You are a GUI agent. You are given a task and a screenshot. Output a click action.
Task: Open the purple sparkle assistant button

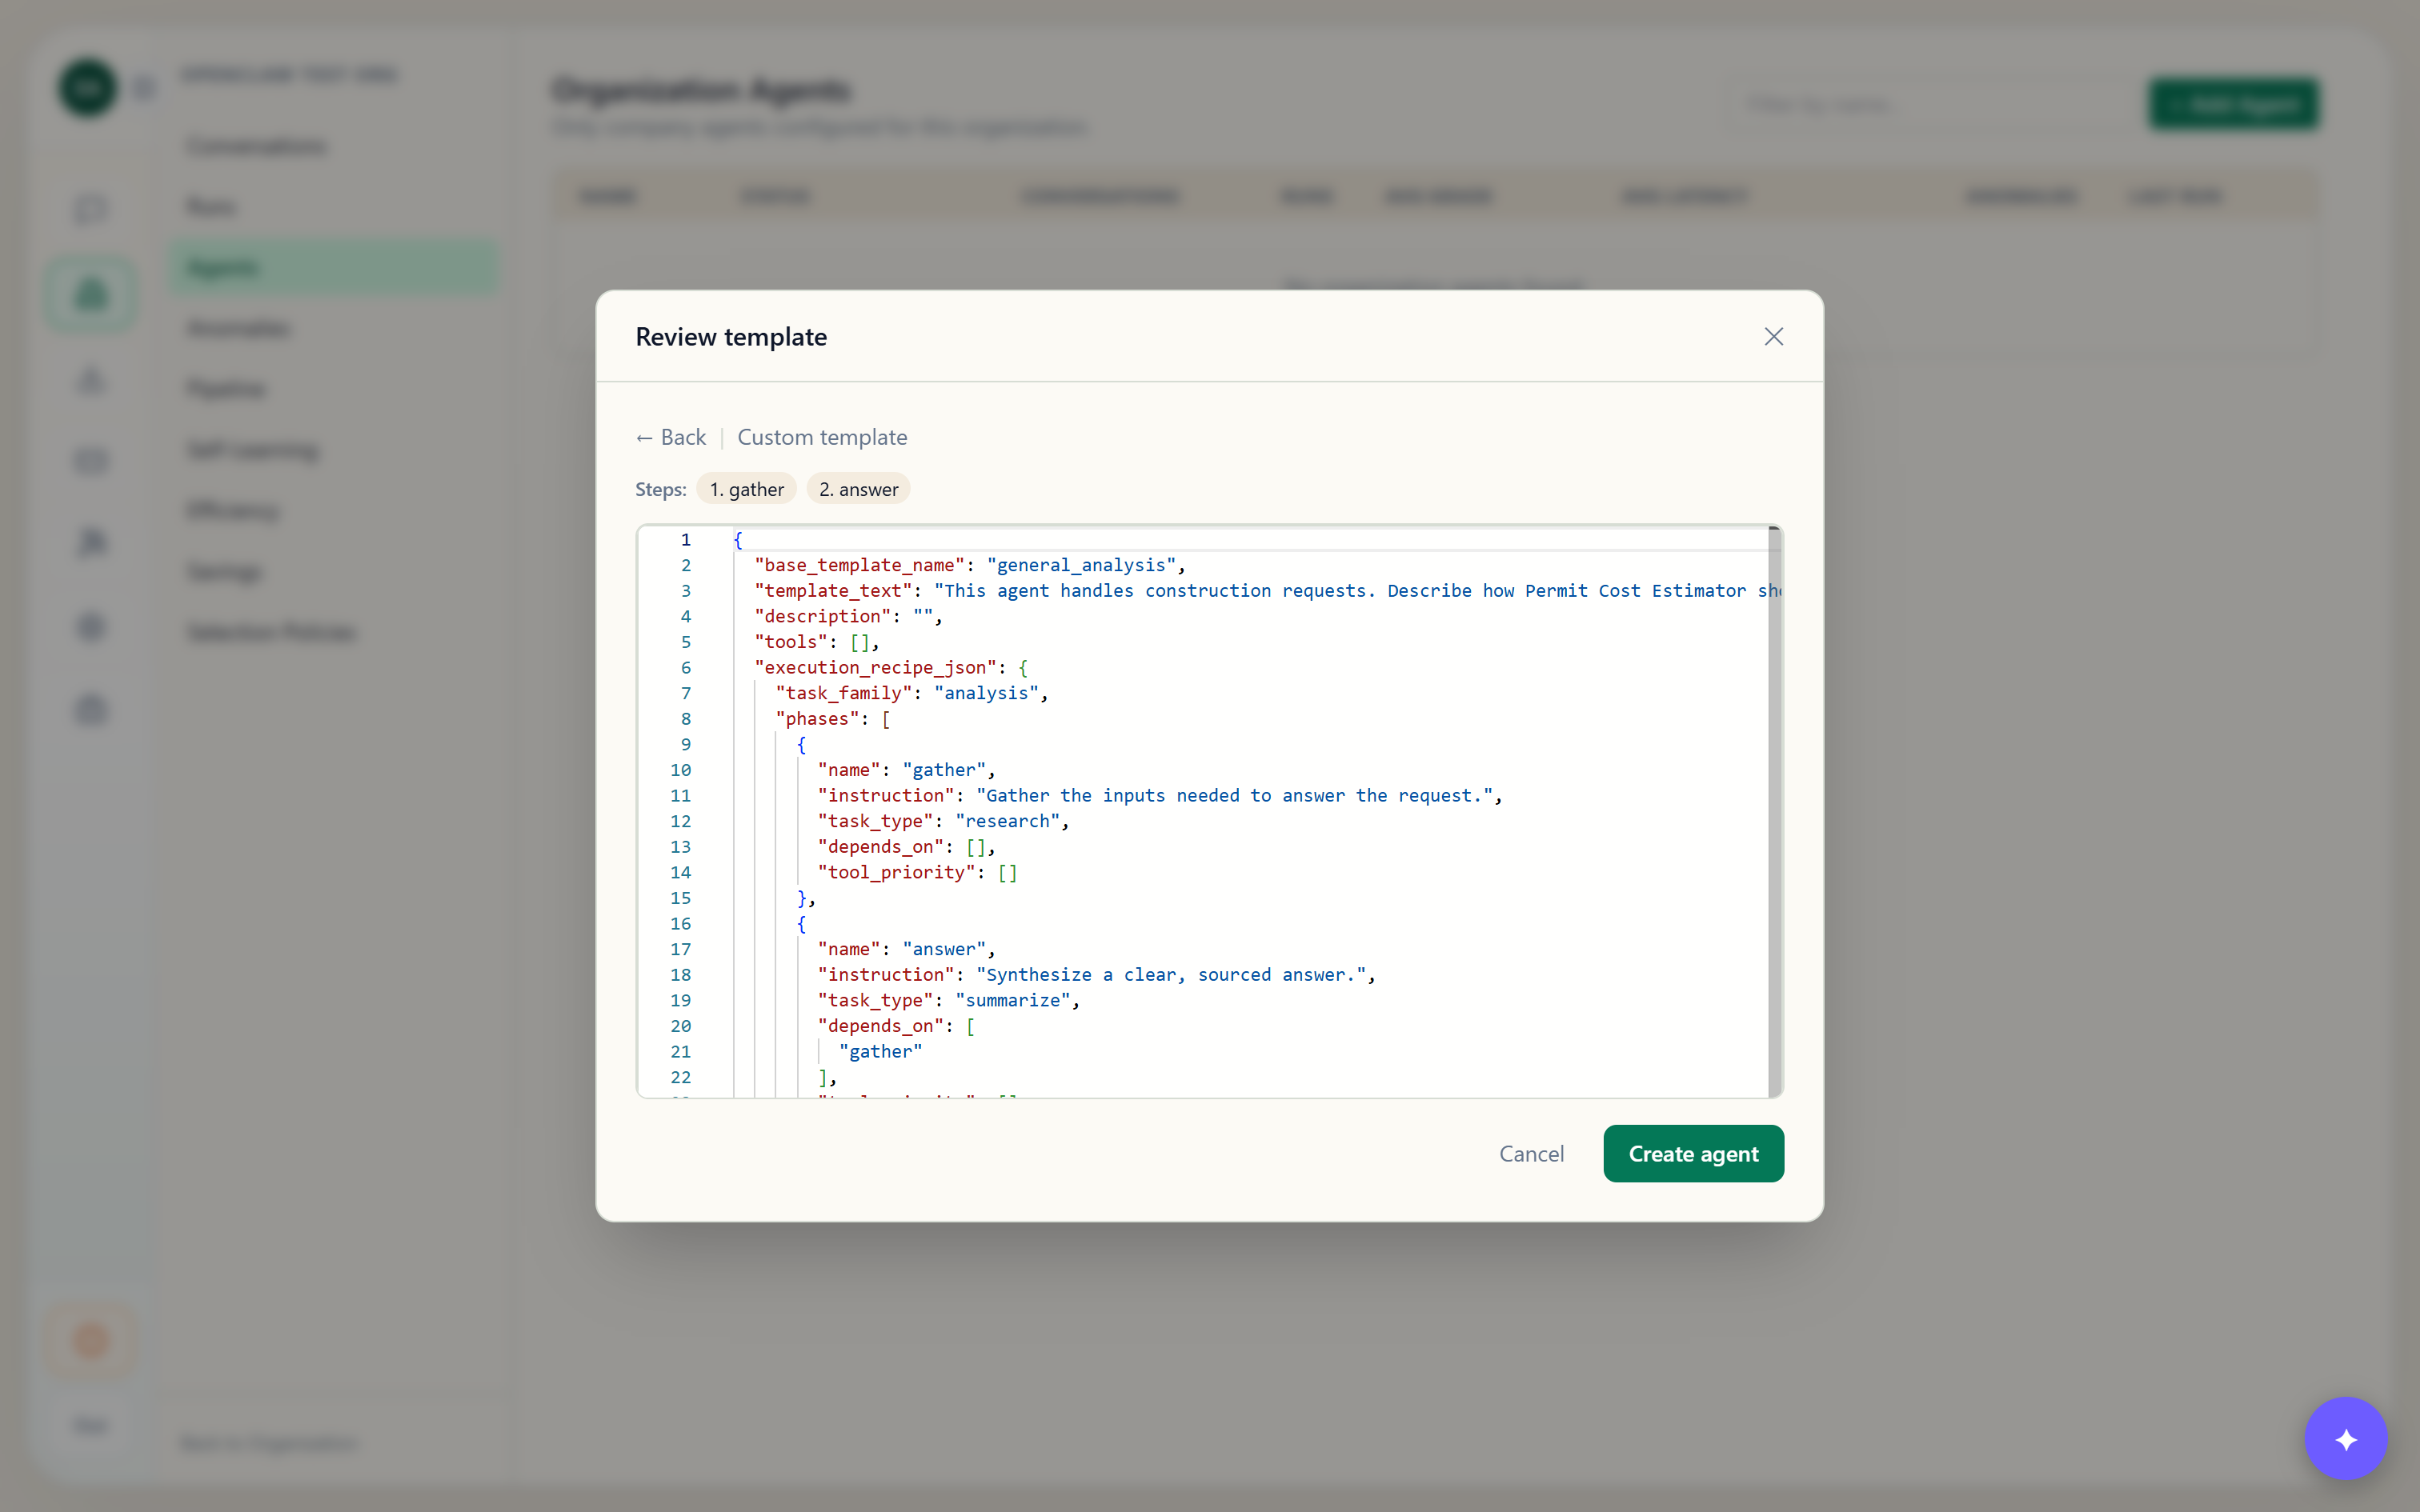(2345, 1438)
